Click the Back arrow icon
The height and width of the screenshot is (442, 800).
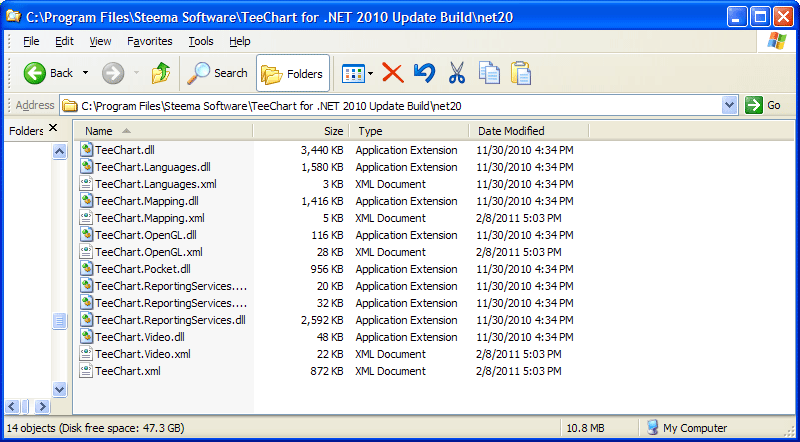pos(35,73)
